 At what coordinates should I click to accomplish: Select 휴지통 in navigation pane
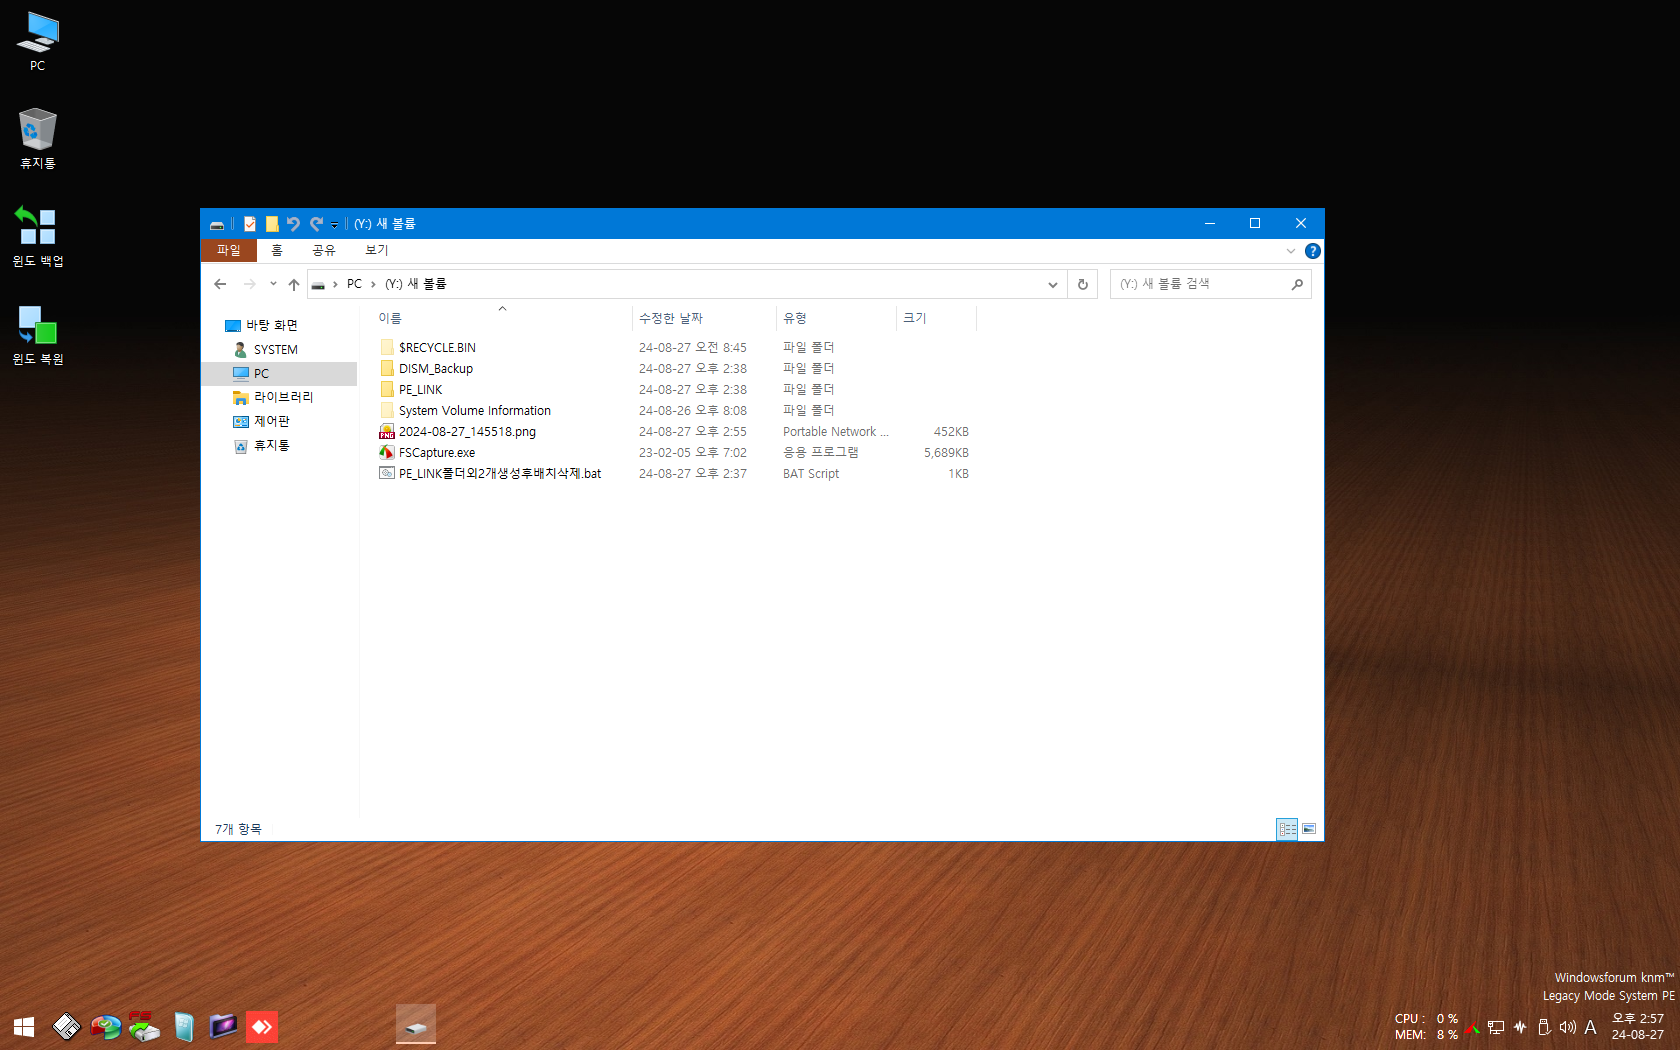(x=261, y=445)
